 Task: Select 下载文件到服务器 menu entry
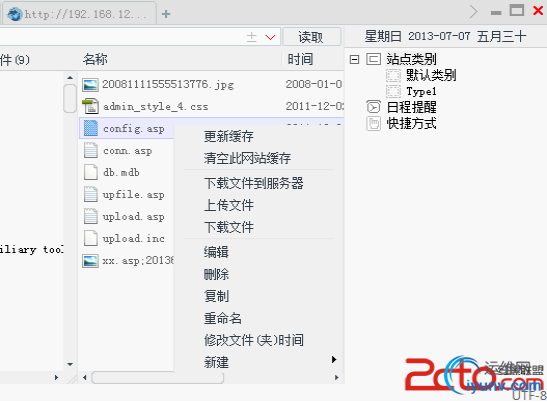(x=254, y=183)
